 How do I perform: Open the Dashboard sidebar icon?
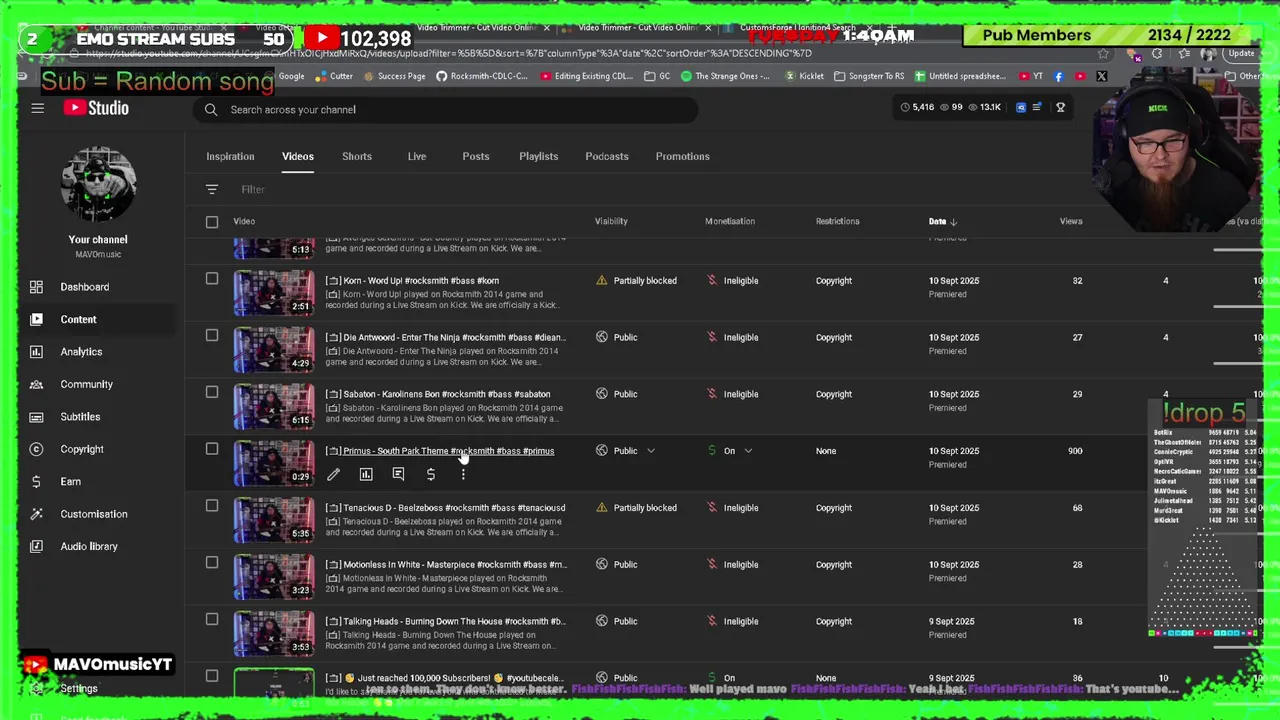coord(36,287)
